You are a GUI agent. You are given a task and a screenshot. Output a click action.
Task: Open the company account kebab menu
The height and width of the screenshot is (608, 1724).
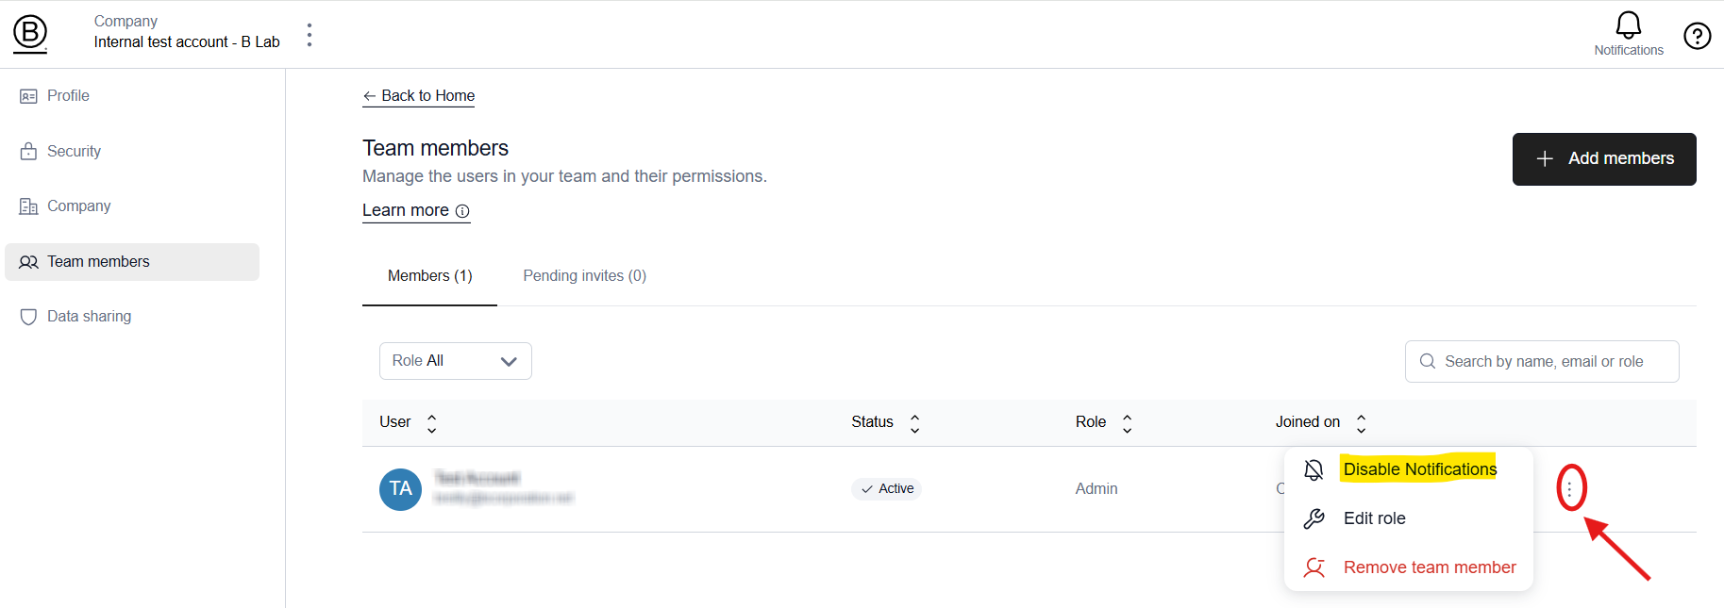coord(309,35)
